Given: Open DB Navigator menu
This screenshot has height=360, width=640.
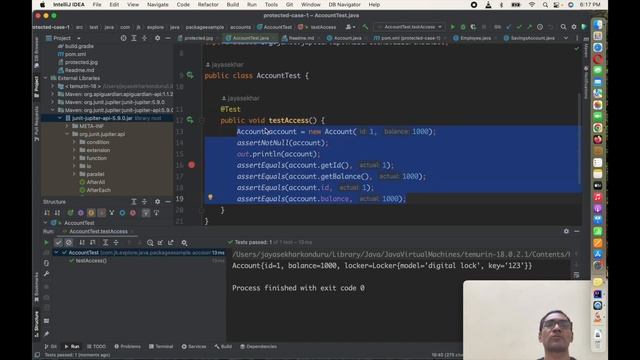Looking at the screenshot, I should coord(344,4).
